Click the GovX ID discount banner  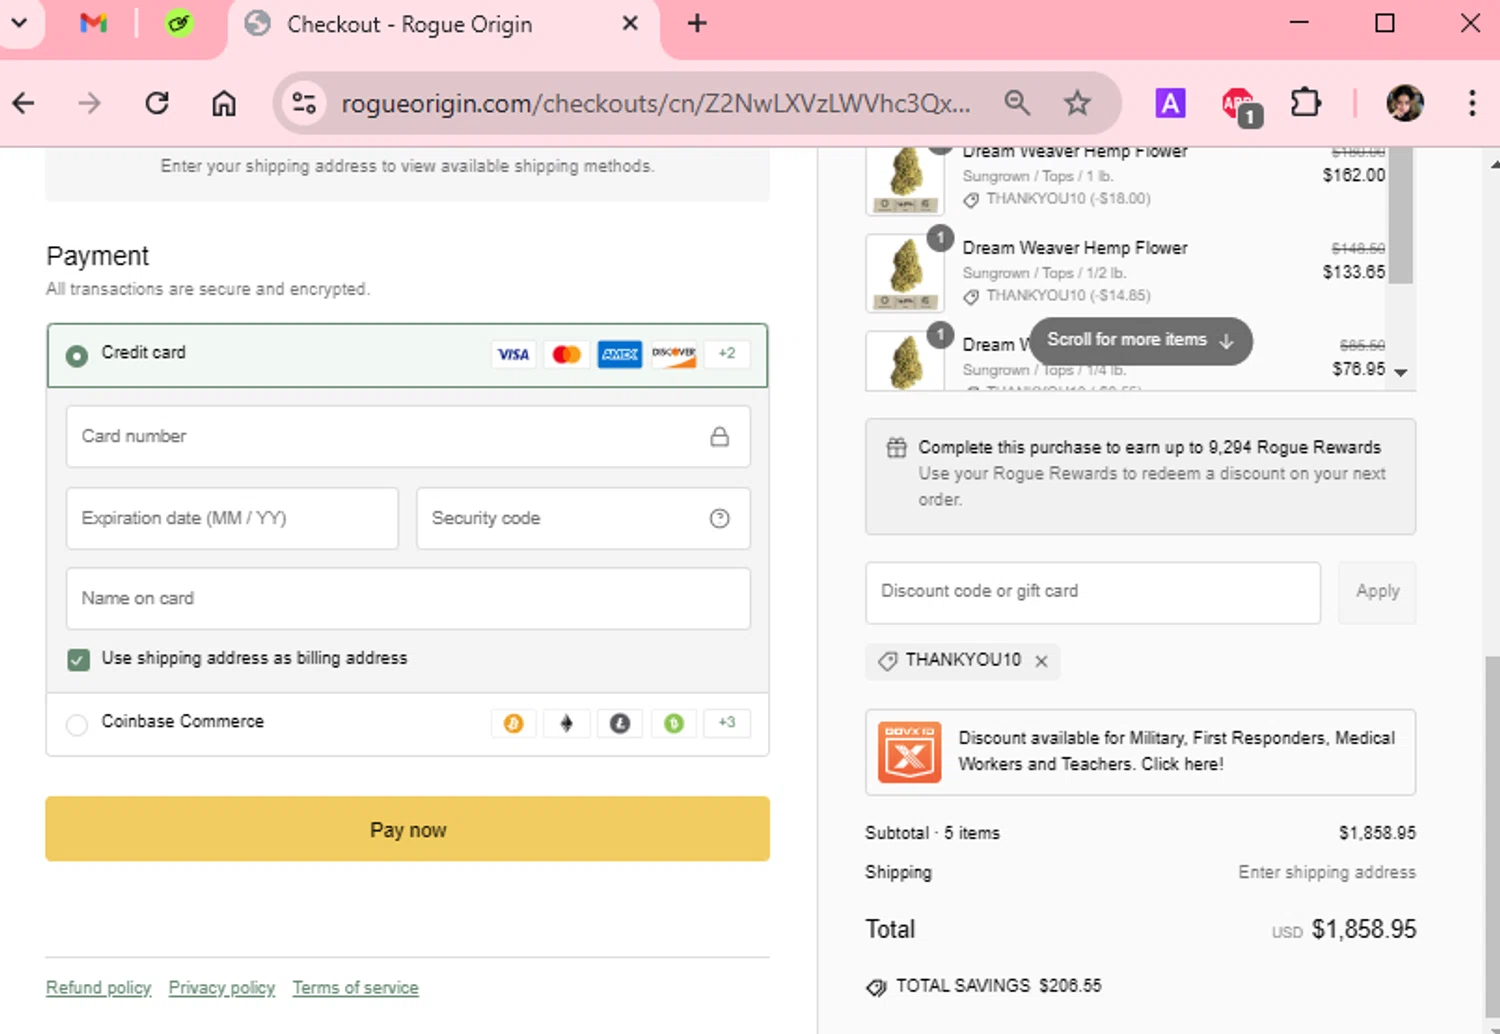point(1140,752)
